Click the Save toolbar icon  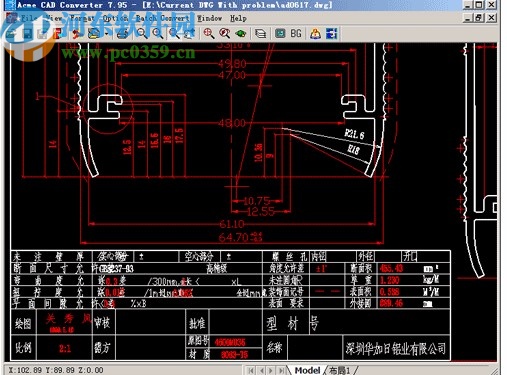point(27,34)
